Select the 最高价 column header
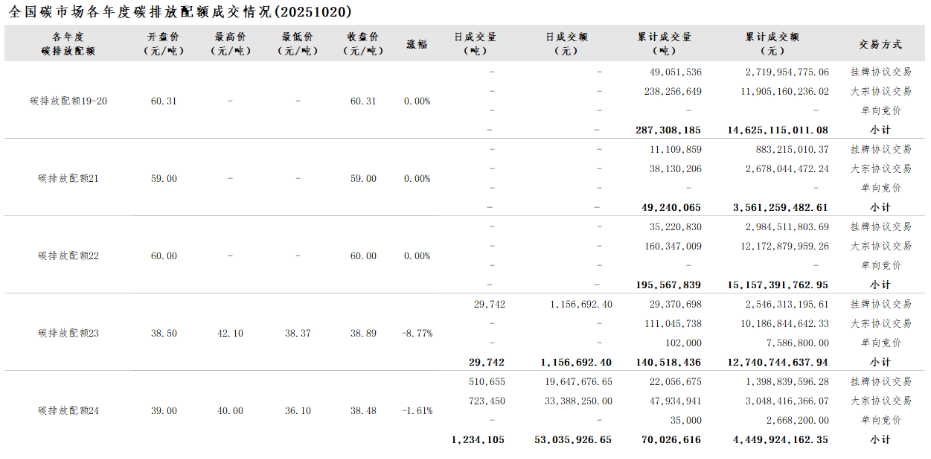The image size is (931, 459). [x=230, y=44]
